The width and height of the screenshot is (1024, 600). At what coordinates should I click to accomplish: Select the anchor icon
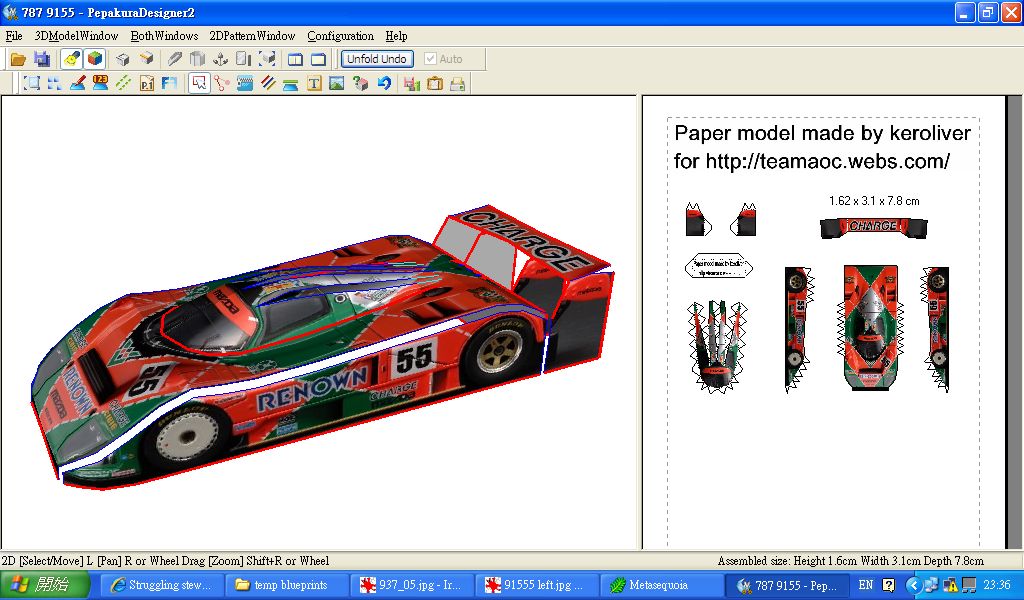tap(221, 59)
